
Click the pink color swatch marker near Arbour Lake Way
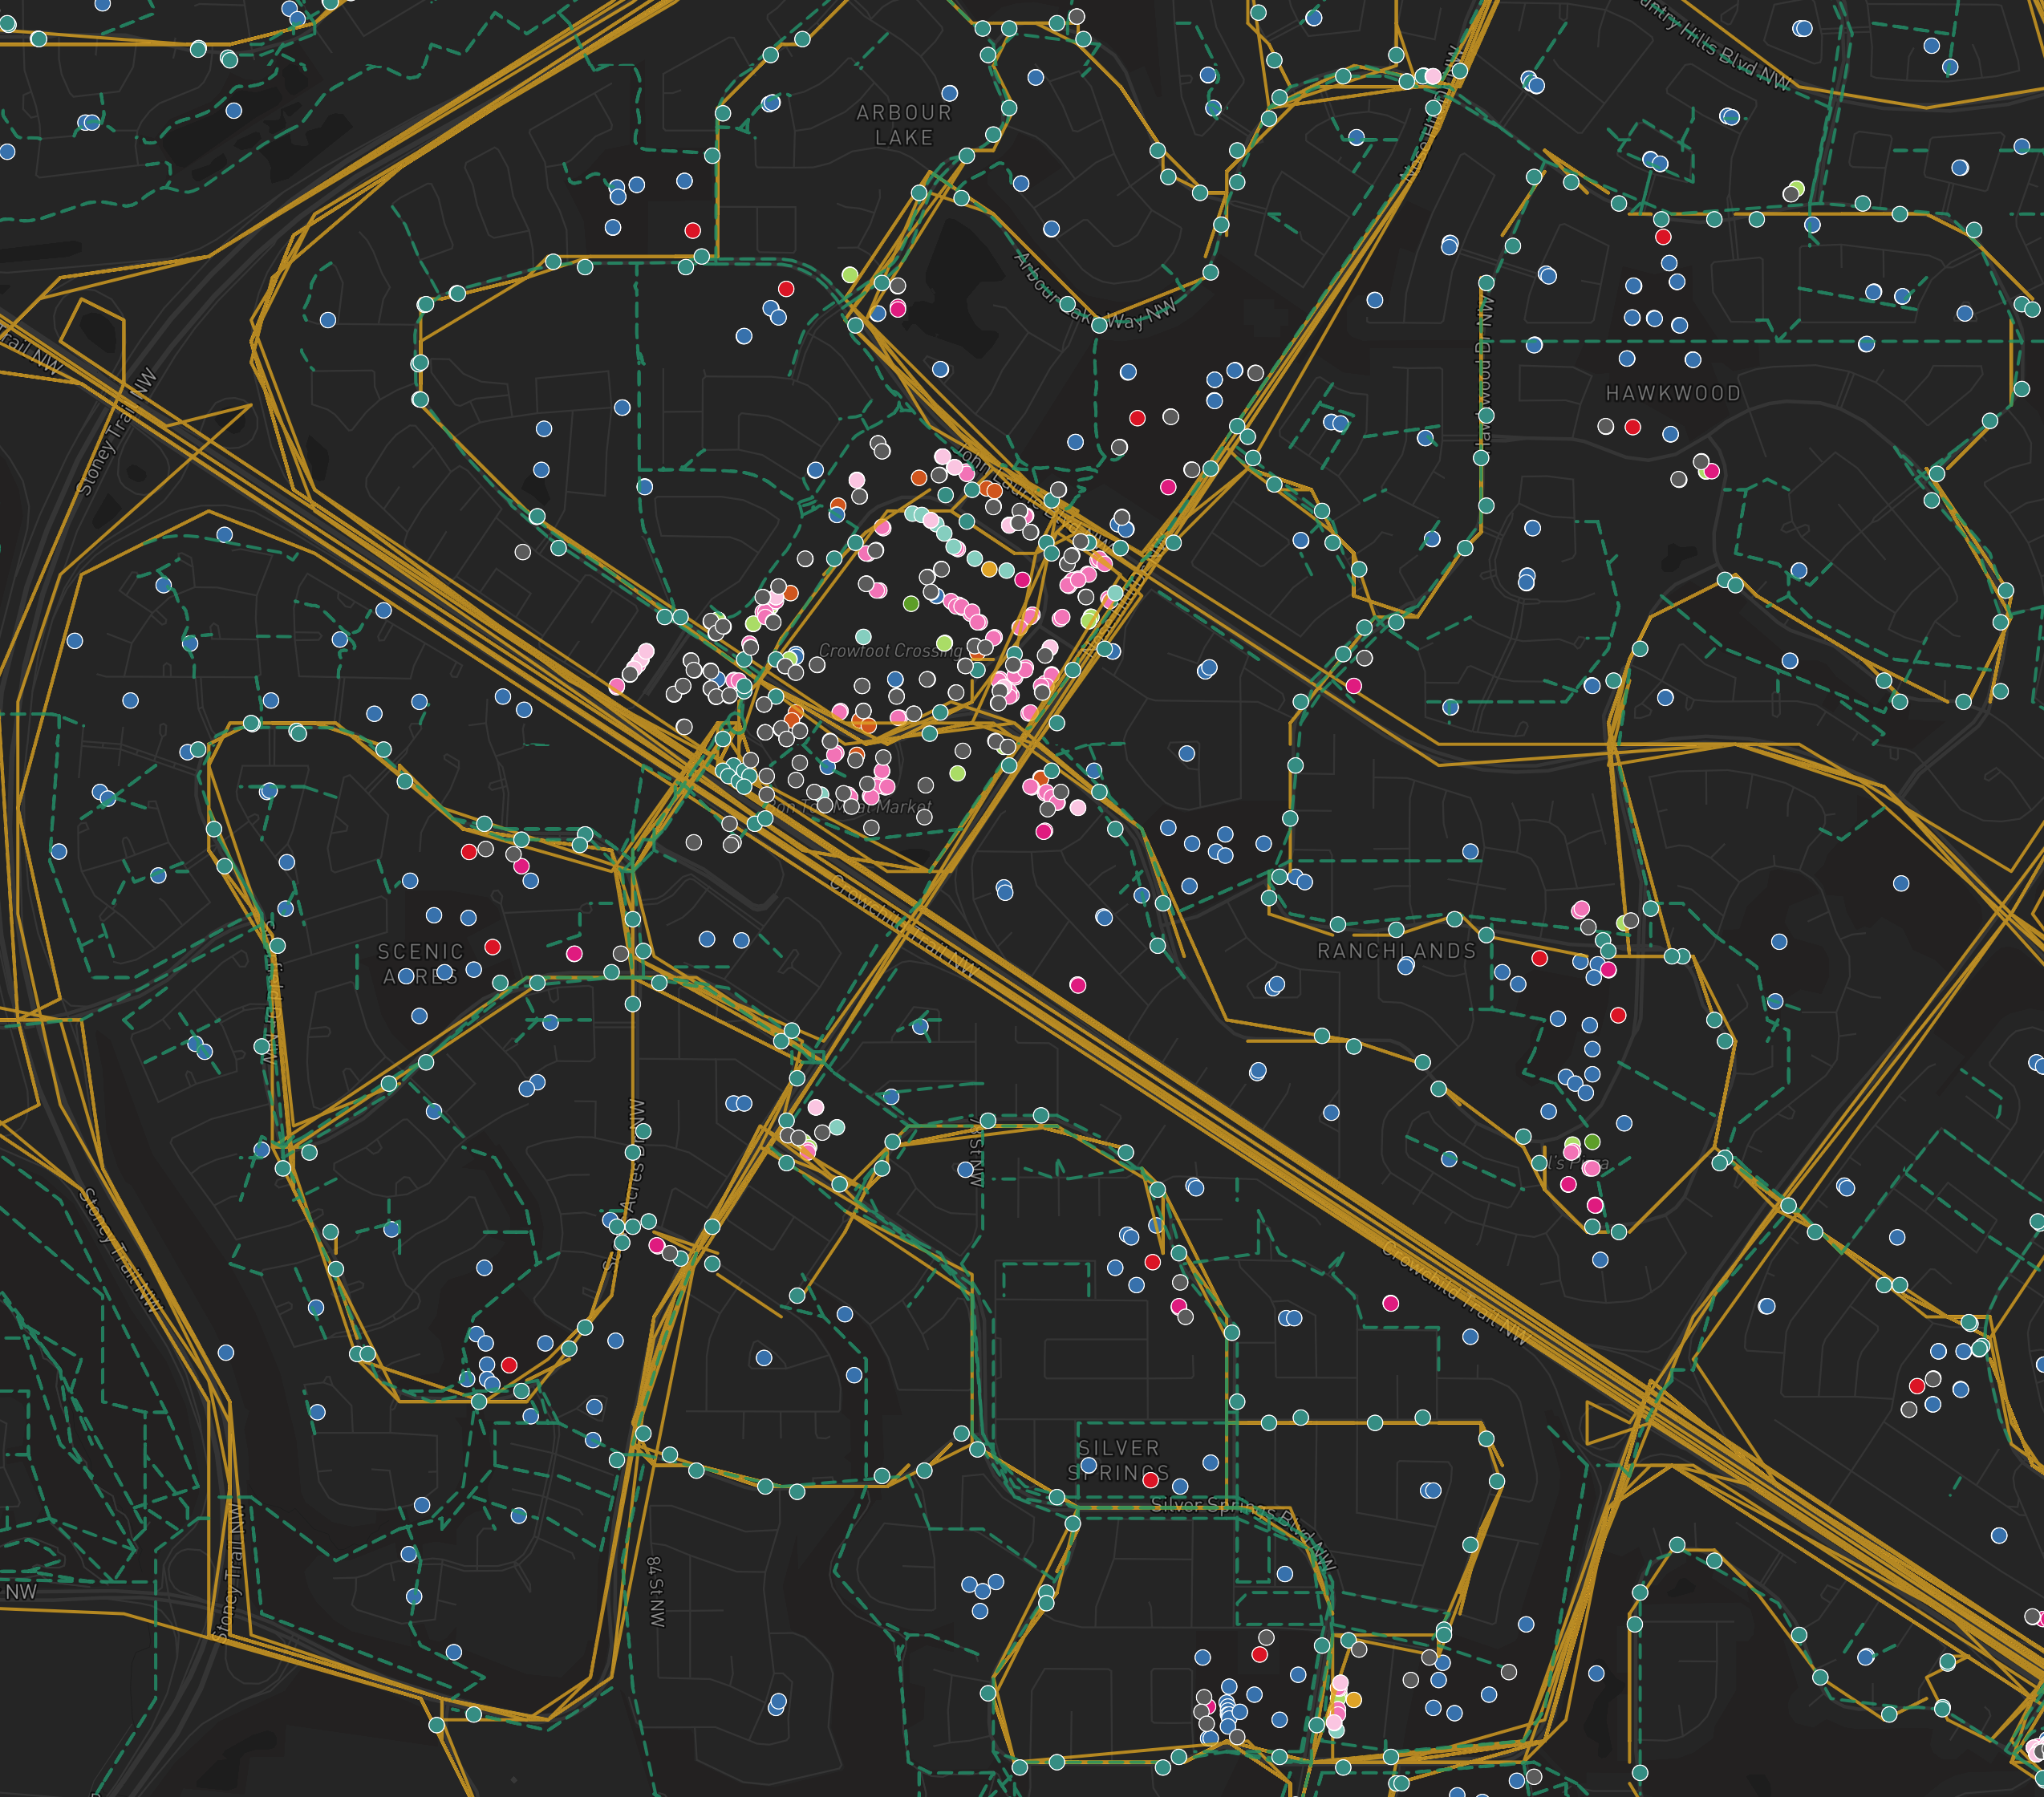[x=897, y=309]
